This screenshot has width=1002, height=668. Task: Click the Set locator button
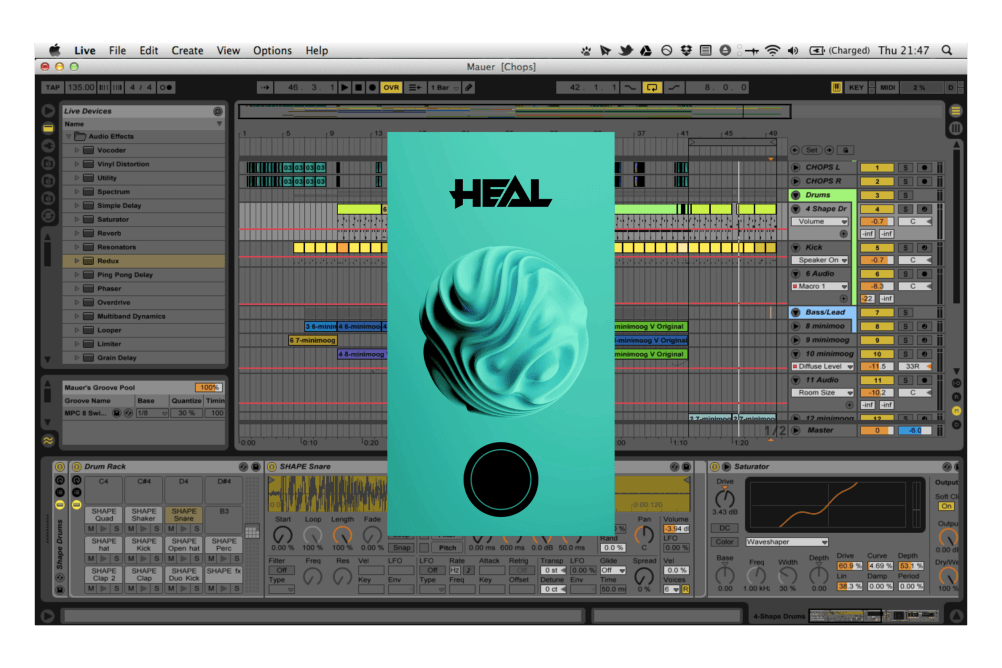812,150
